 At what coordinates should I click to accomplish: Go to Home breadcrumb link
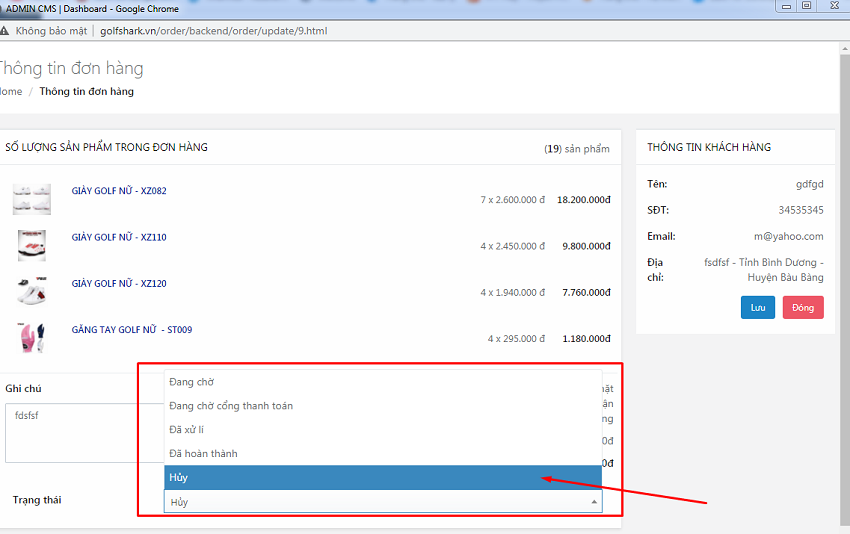pyautogui.click(x=10, y=91)
